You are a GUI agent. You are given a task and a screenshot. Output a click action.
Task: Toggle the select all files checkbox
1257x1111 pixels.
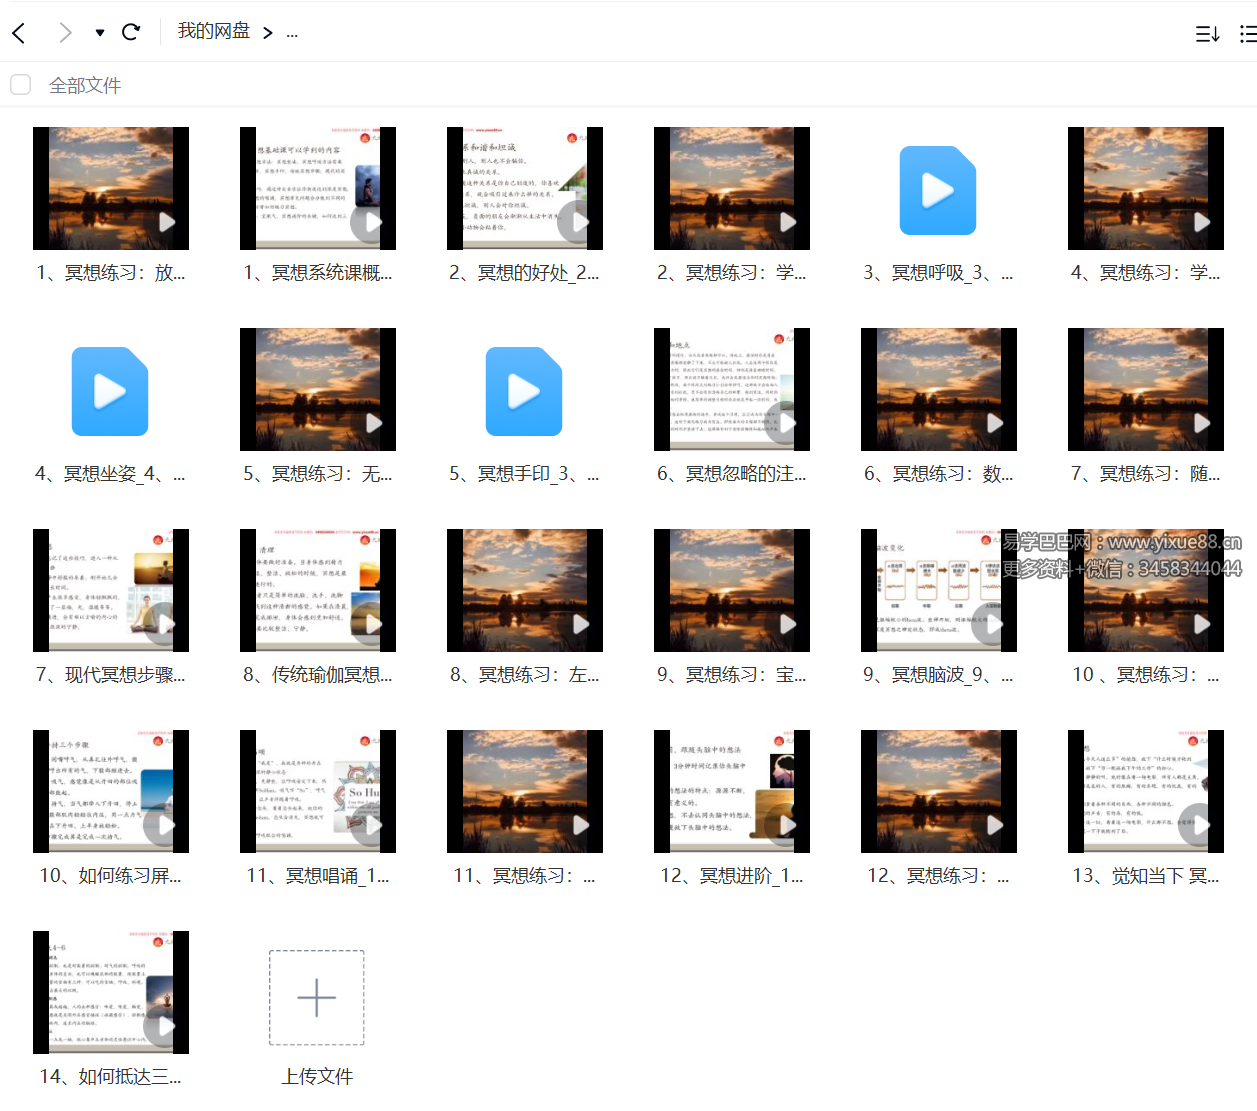point(21,85)
